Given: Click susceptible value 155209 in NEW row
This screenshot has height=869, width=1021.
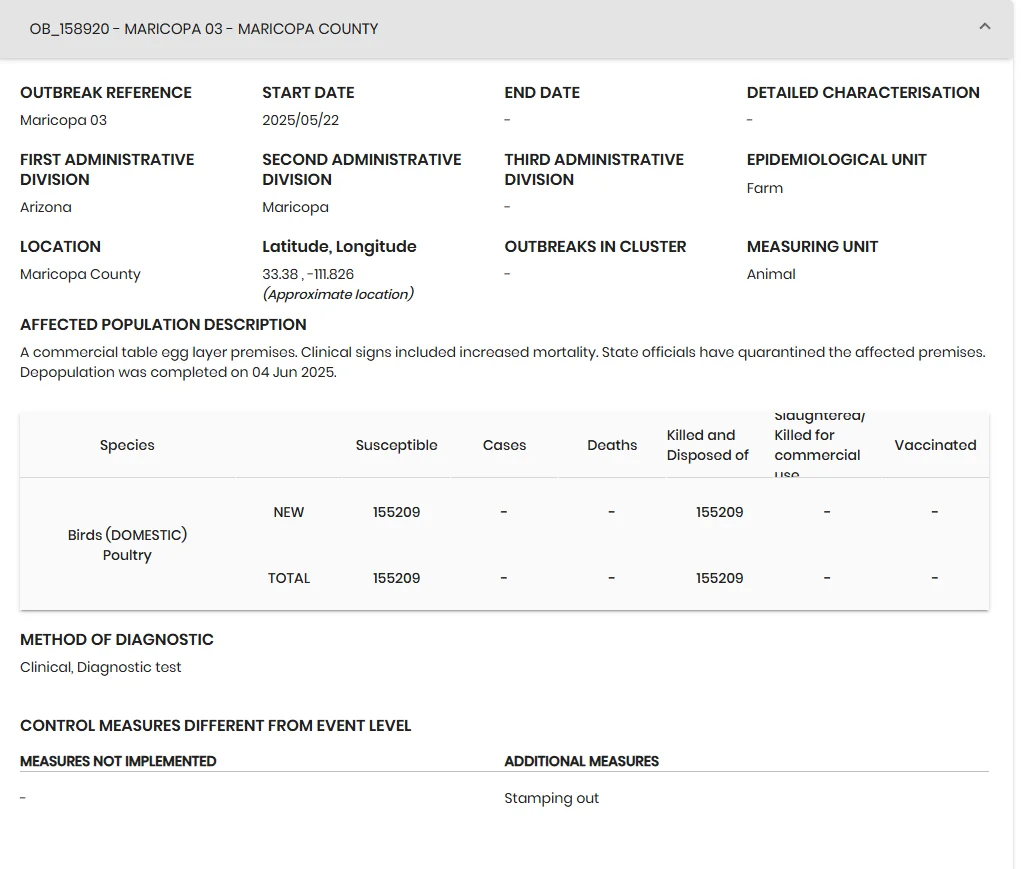Looking at the screenshot, I should click(396, 513).
